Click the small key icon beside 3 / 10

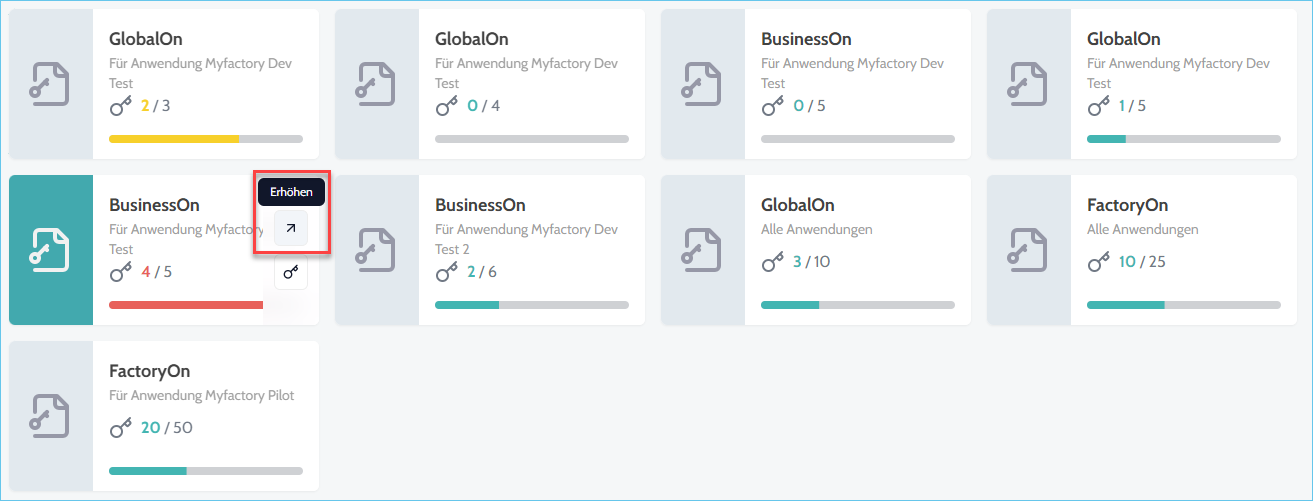773,262
